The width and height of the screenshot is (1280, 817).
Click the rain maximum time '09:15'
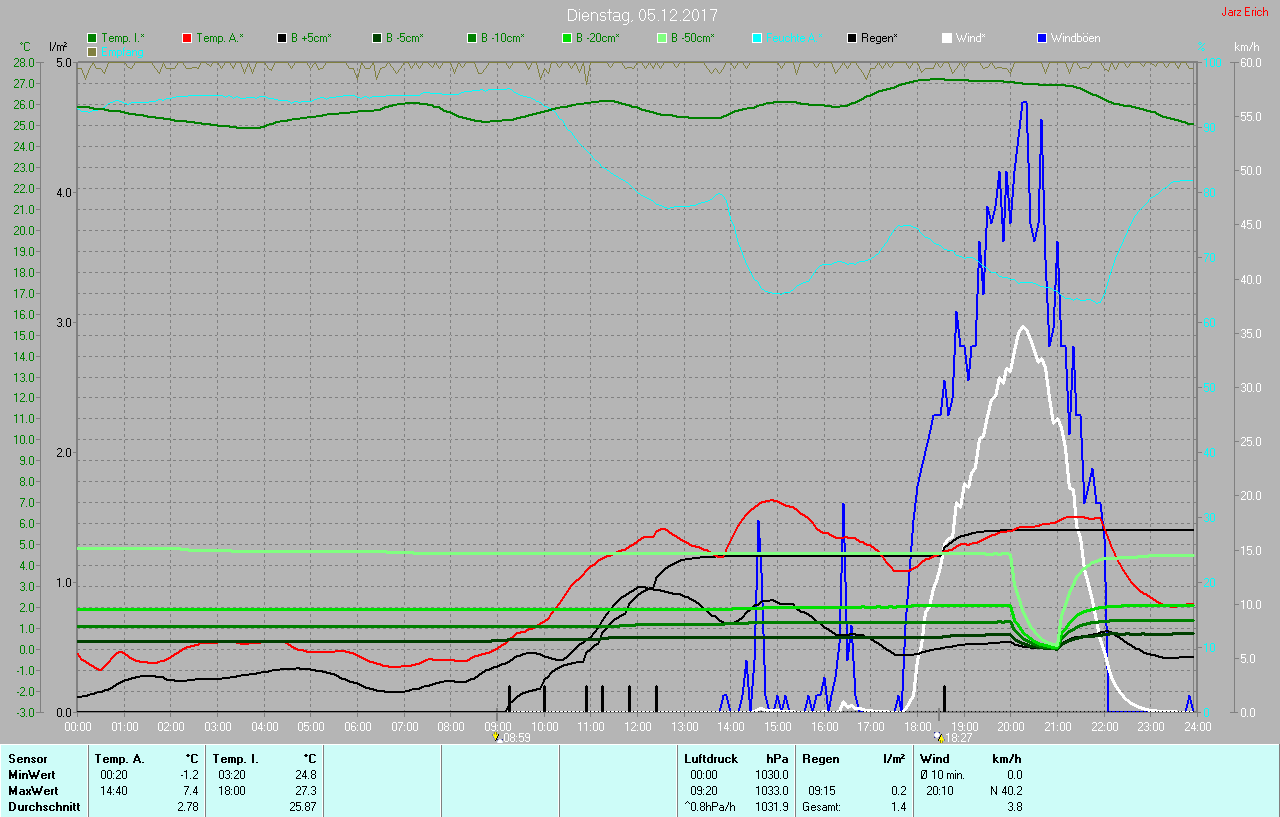822,791
